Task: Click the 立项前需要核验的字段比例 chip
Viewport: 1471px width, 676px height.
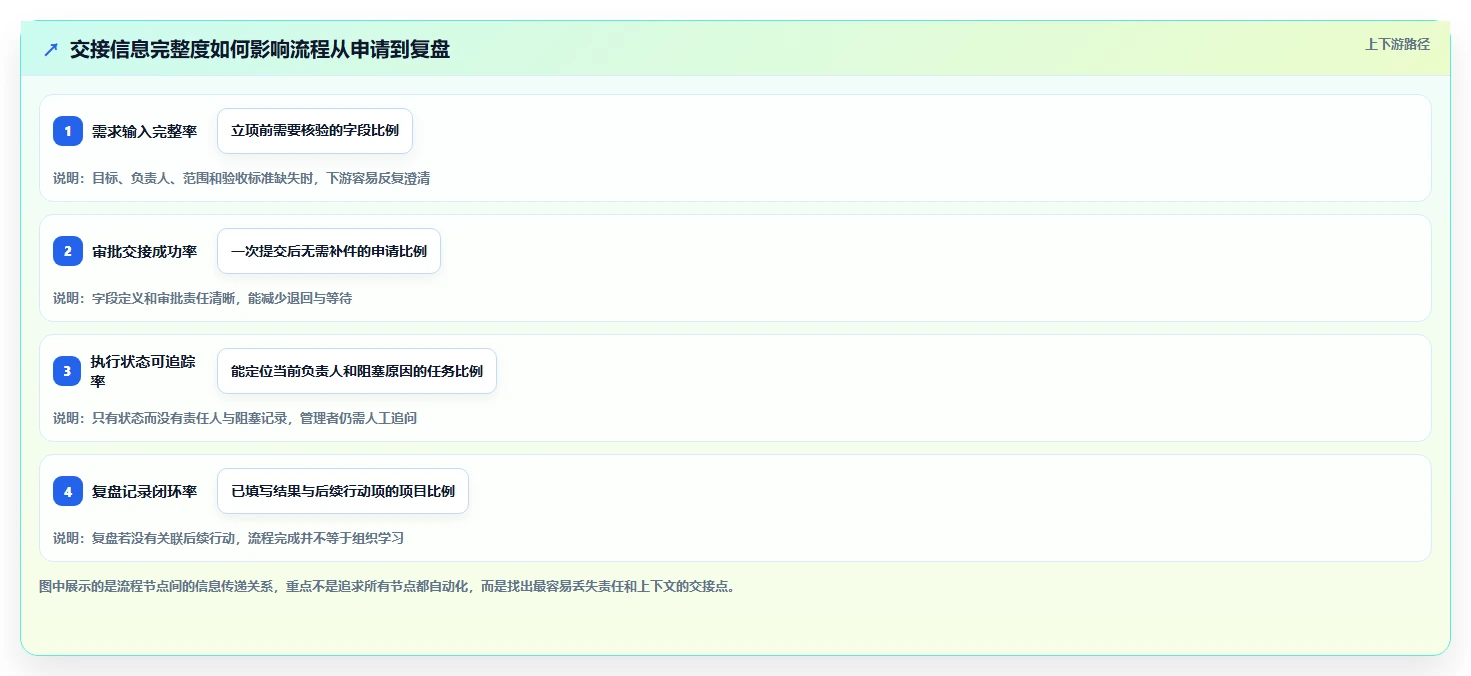Action: click(x=315, y=131)
